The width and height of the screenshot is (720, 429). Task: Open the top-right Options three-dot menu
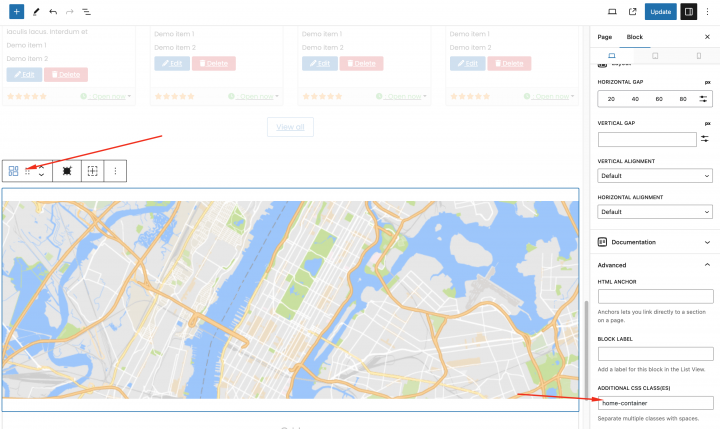pyautogui.click(x=708, y=12)
